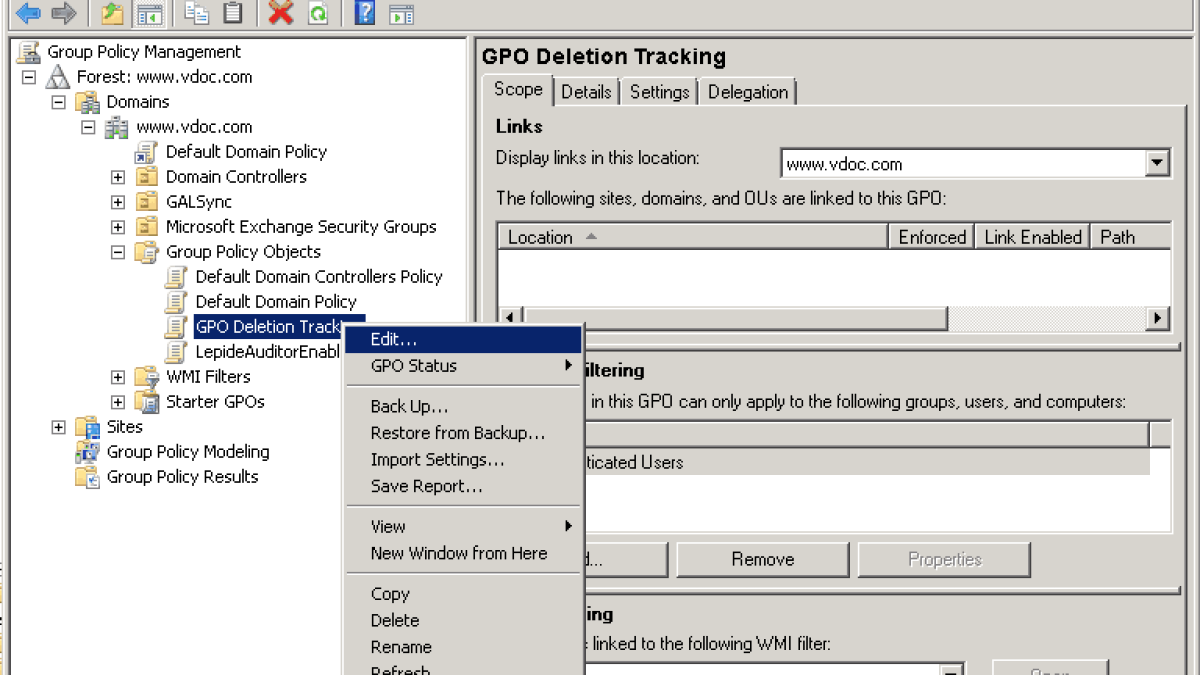Viewport: 1200px width, 675px height.
Task: Click the red X Delete toolbar icon
Action: coord(281,13)
